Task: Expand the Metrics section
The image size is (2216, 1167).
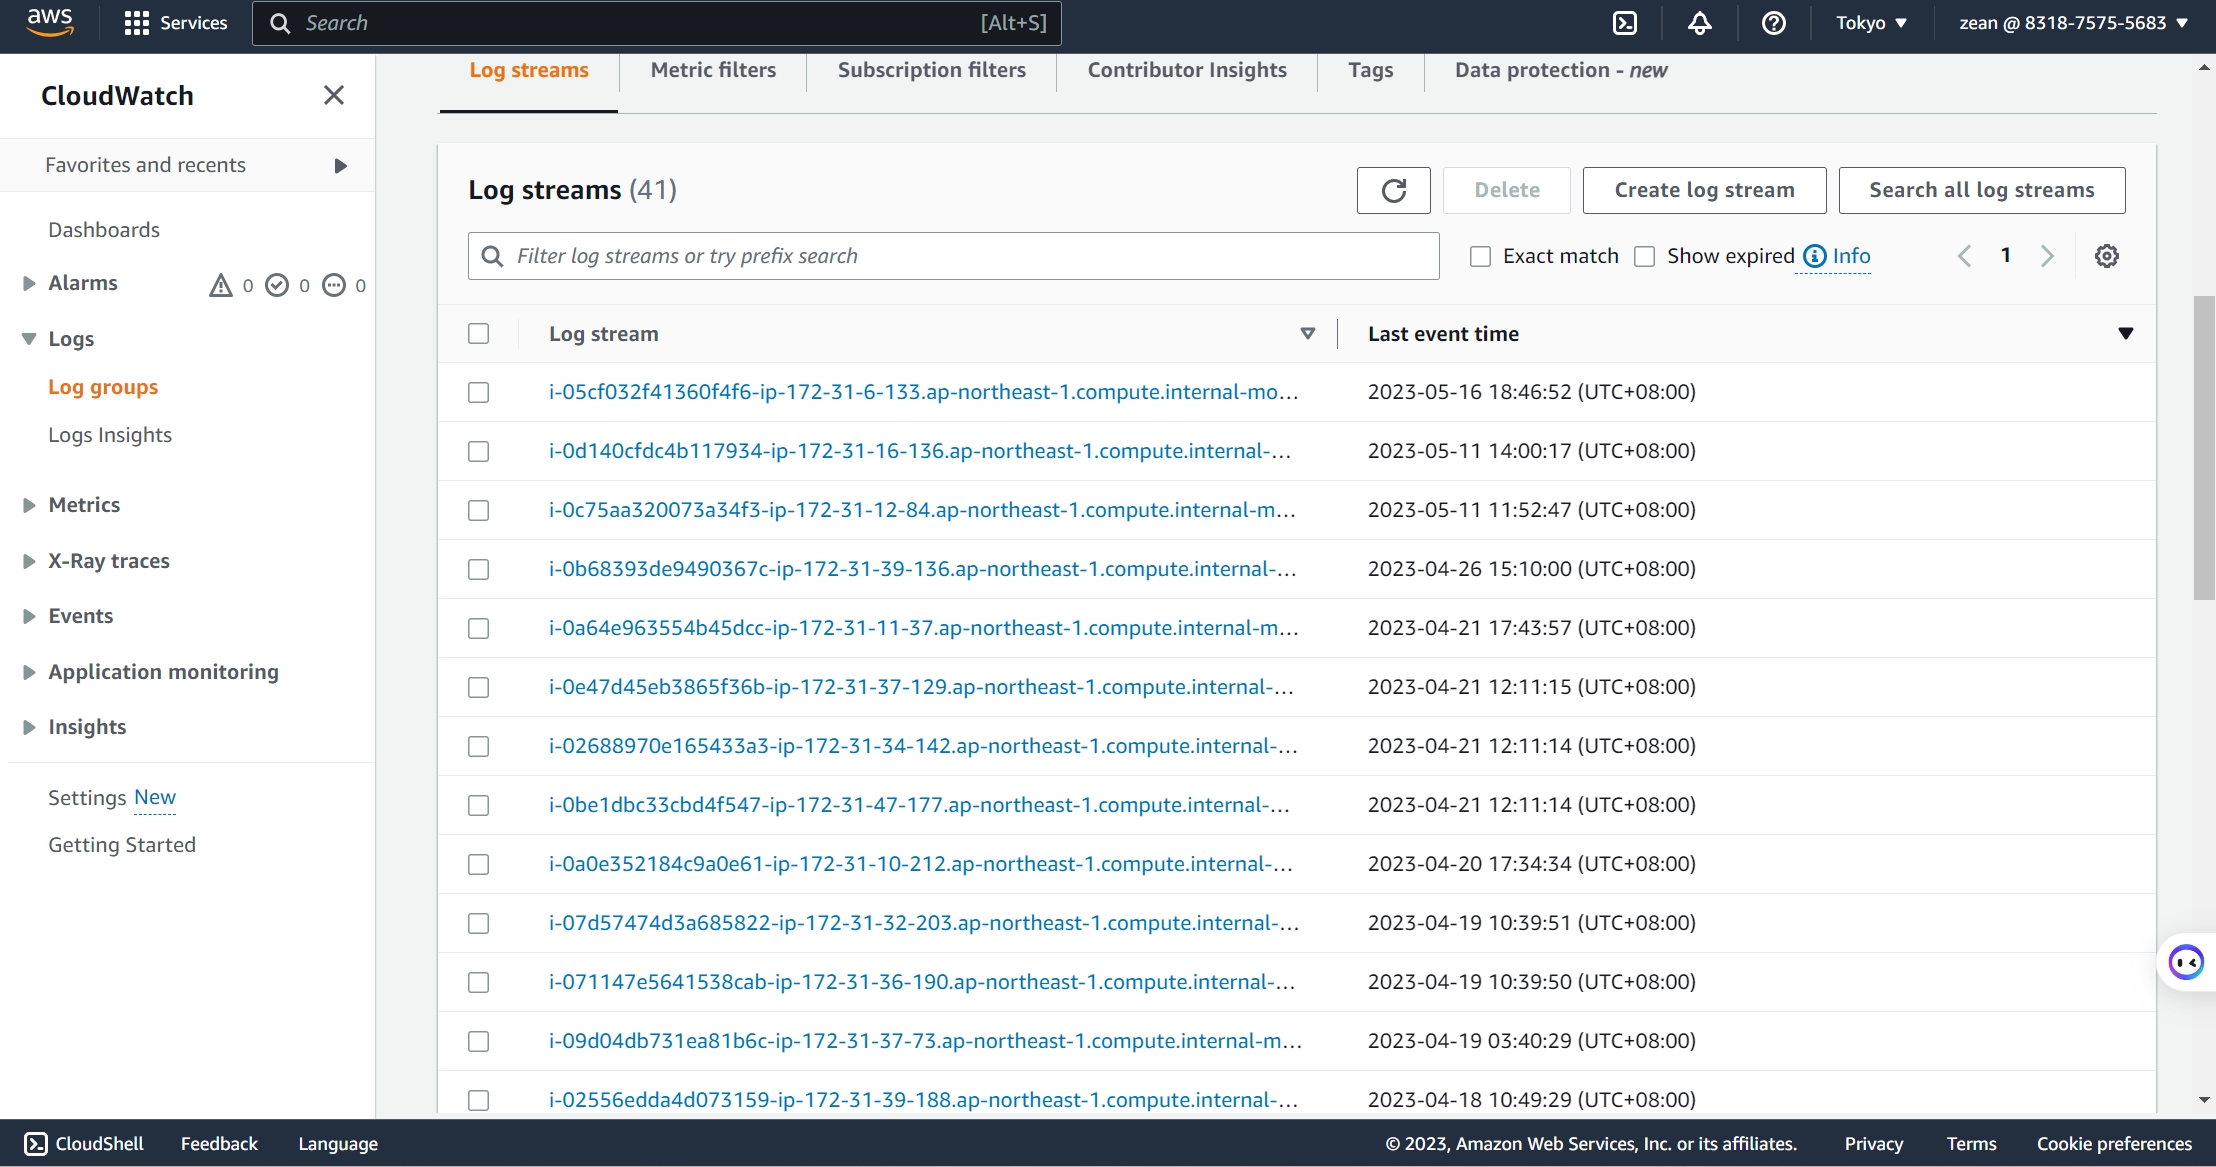Action: tap(29, 506)
